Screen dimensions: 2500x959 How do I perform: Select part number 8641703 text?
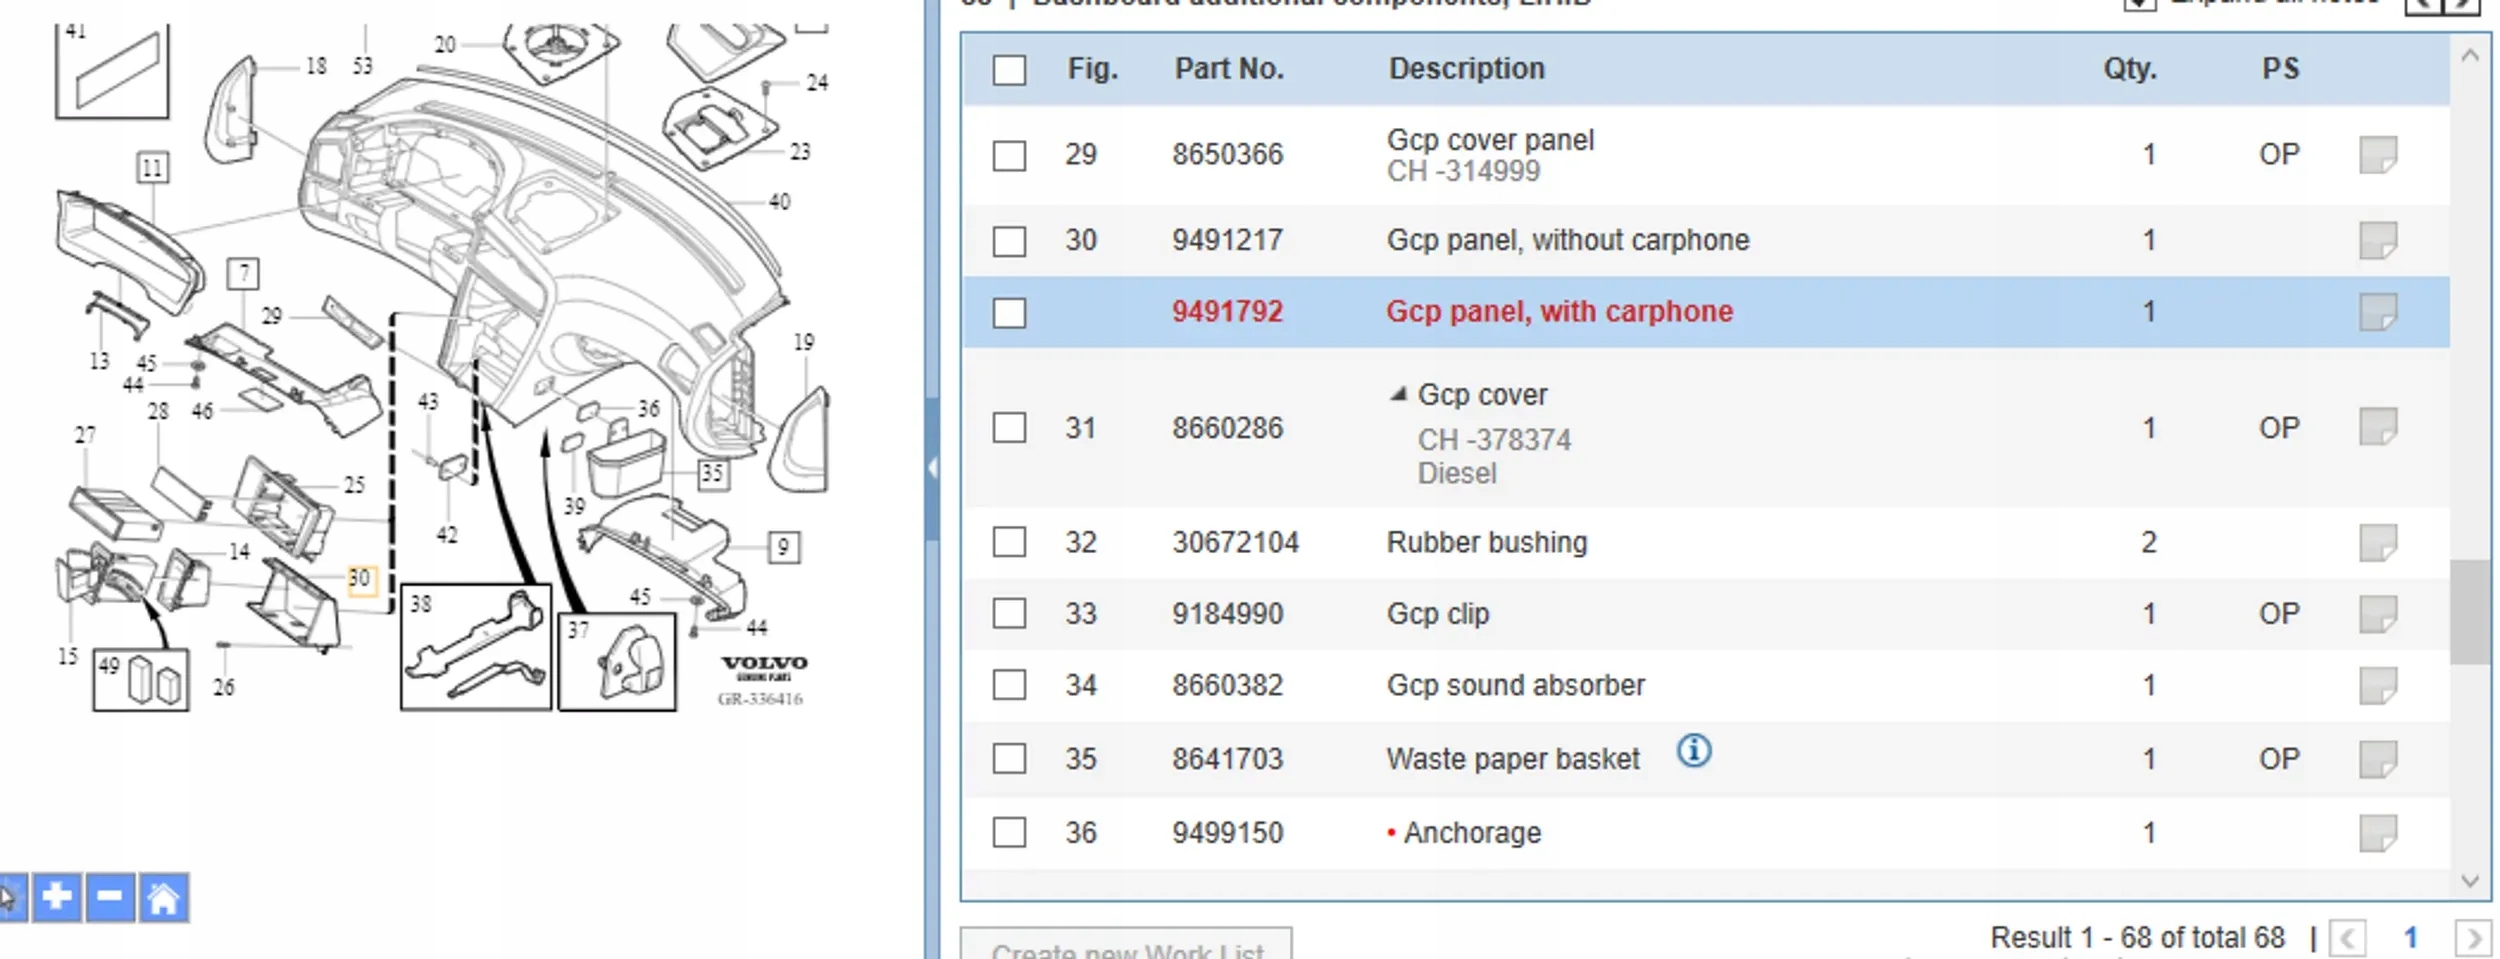tap(1228, 760)
